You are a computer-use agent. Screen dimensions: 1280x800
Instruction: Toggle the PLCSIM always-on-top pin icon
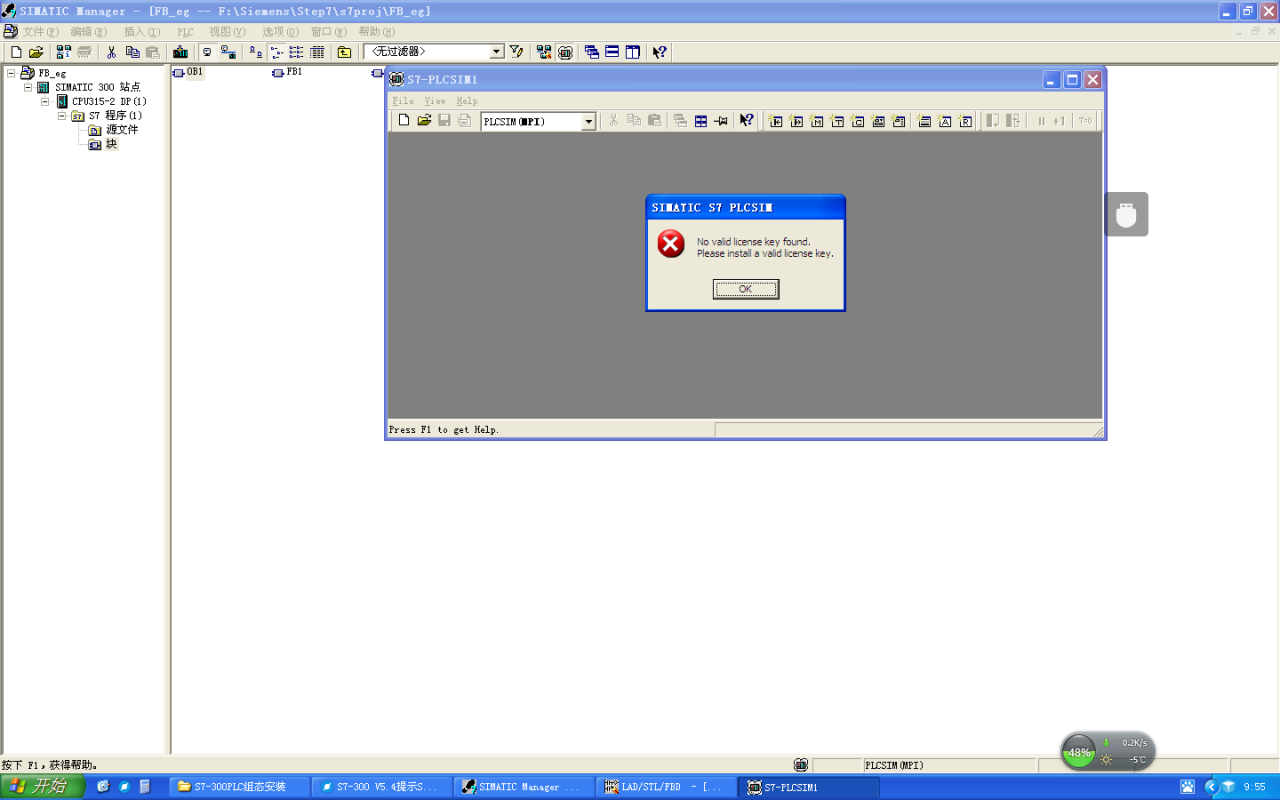point(721,121)
